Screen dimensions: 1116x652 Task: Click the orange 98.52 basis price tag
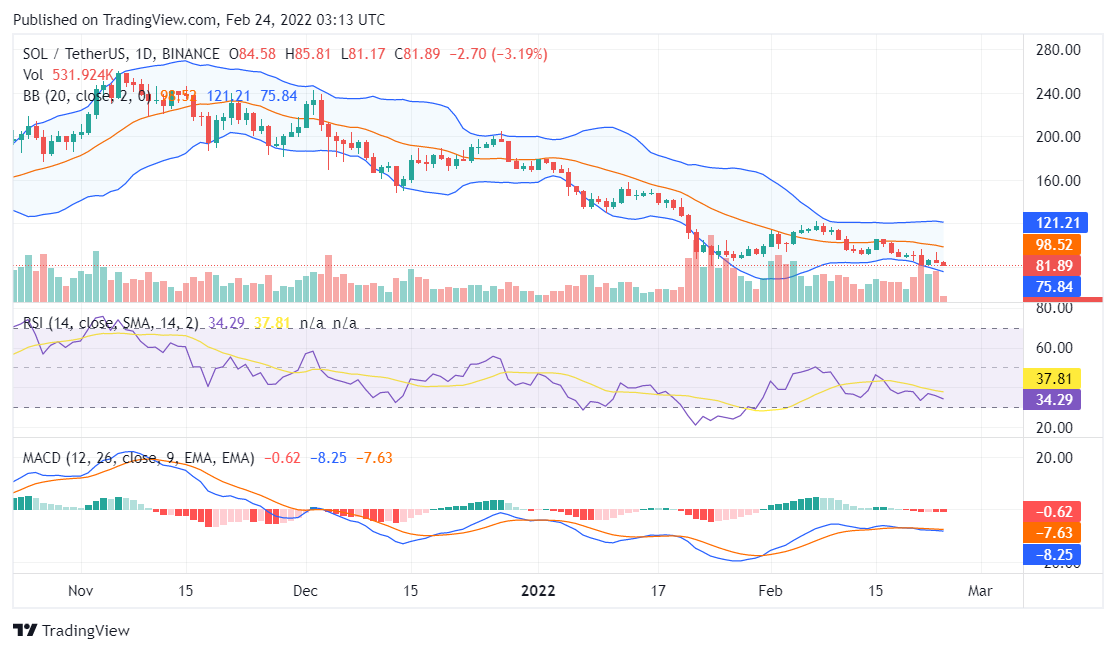point(1057,245)
